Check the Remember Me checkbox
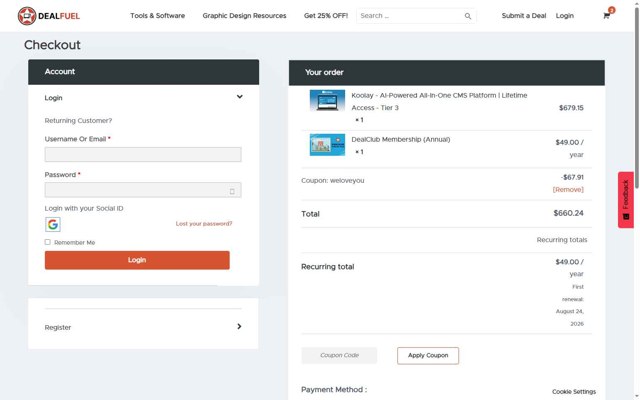 point(48,242)
